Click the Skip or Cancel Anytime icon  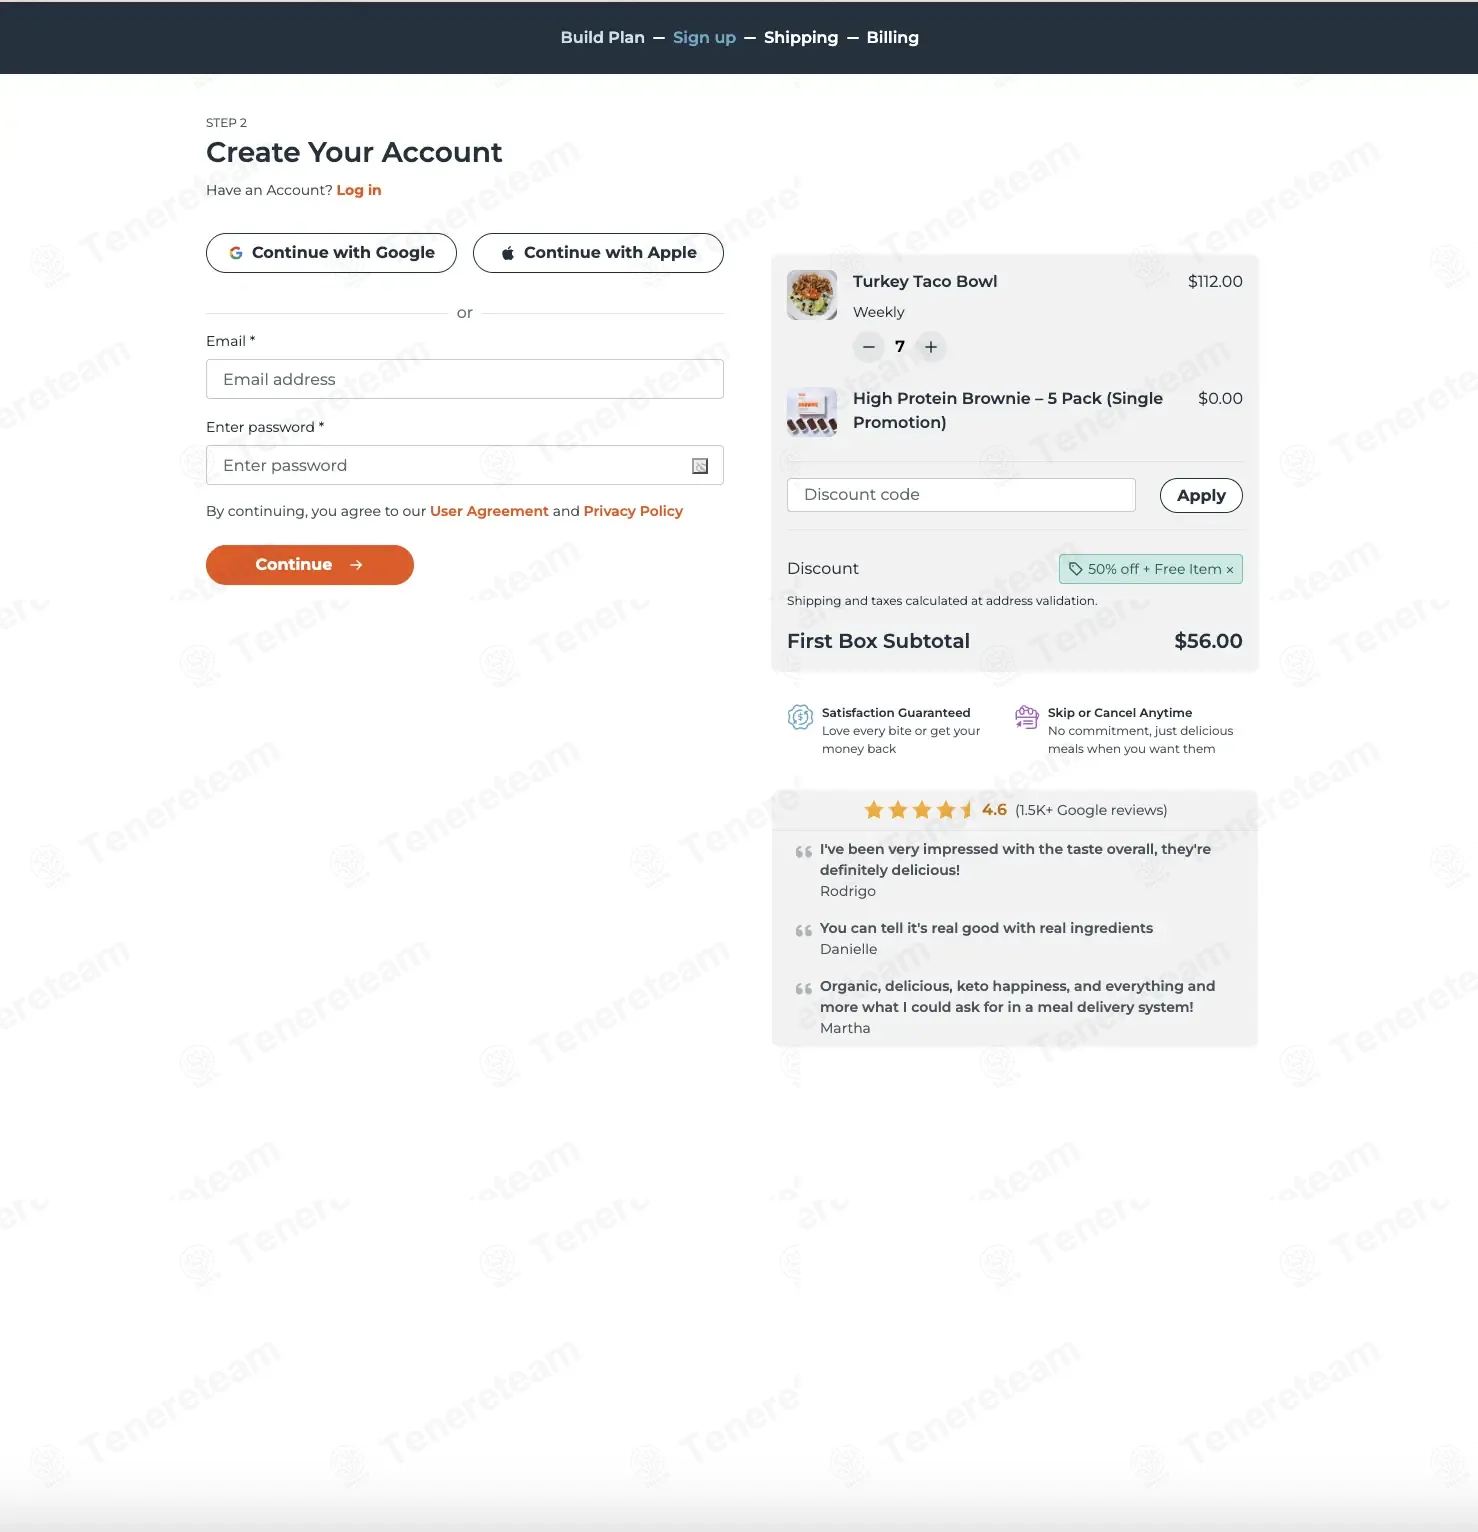(x=1027, y=717)
